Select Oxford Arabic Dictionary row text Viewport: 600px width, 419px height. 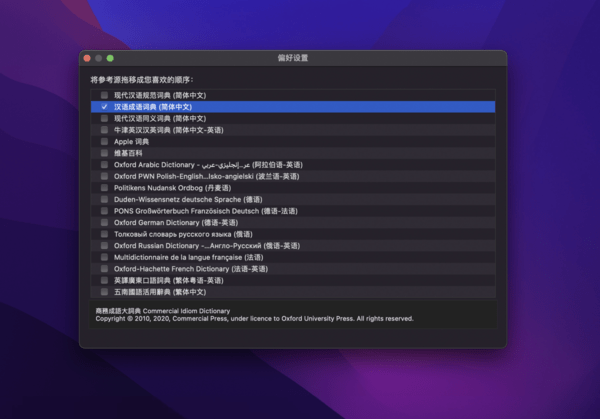pos(208,165)
